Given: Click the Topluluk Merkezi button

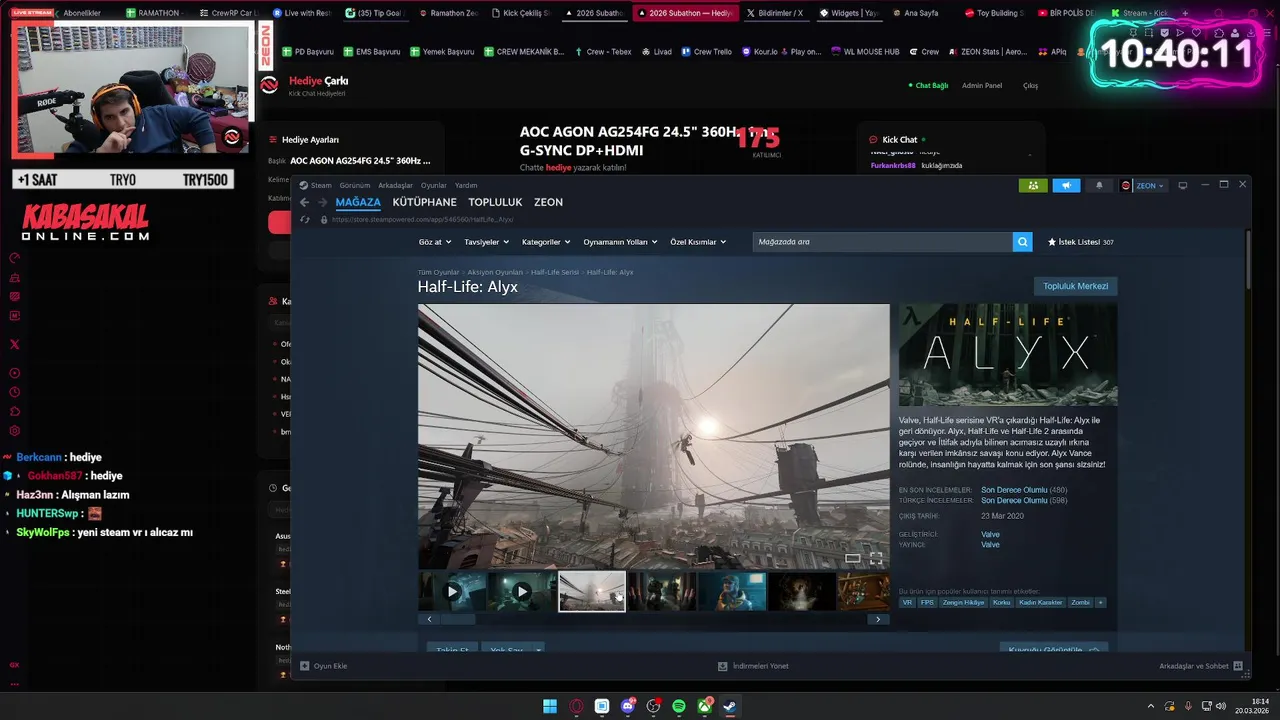Looking at the screenshot, I should pos(1075,286).
